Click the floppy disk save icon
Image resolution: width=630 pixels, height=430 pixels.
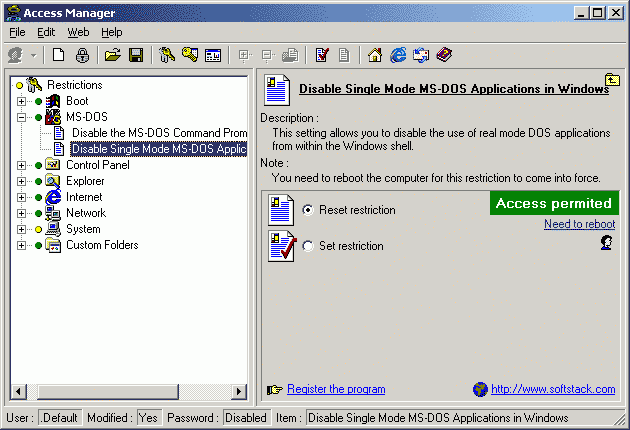tap(136, 55)
